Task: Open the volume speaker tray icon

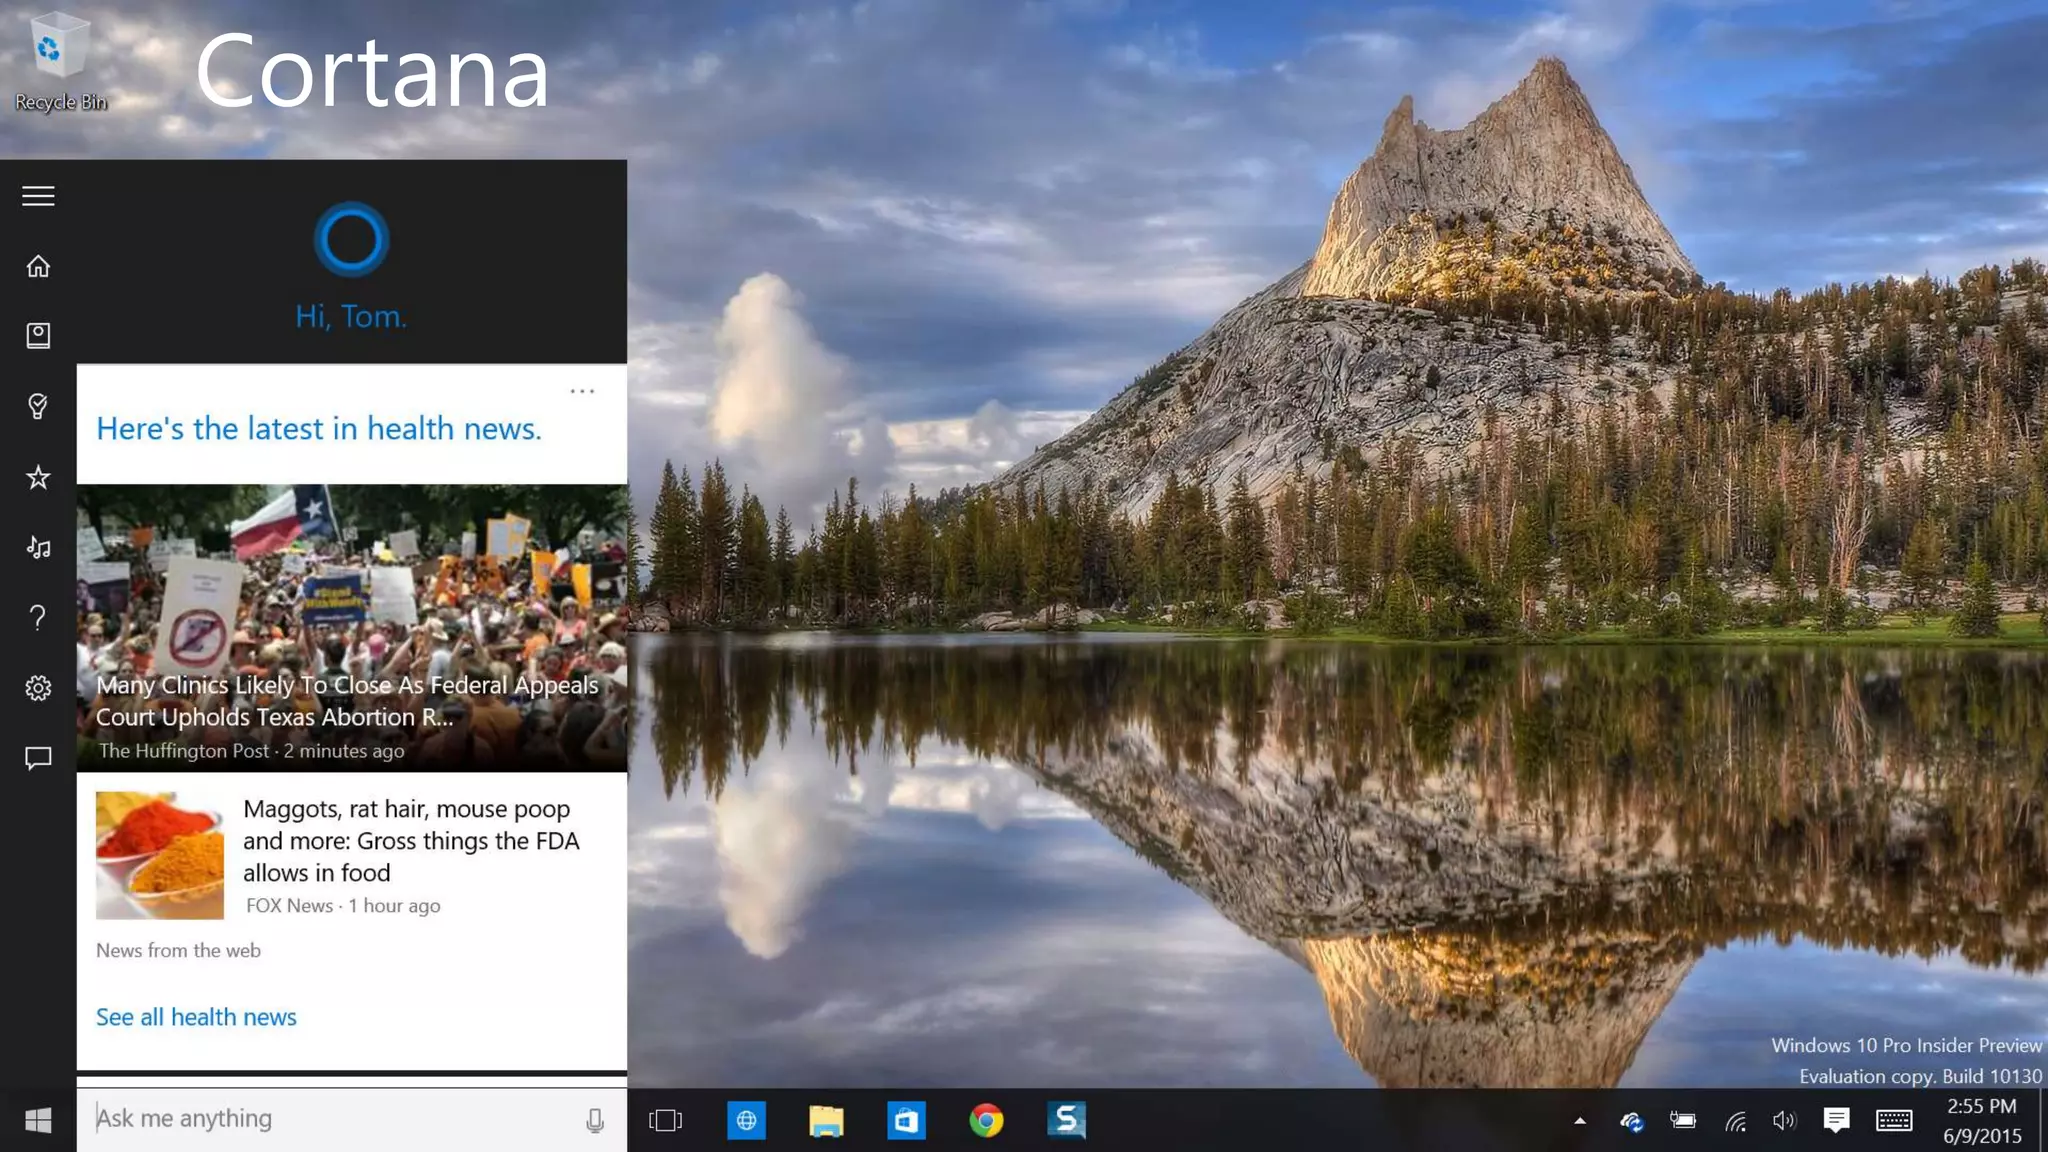Action: coord(1784,1121)
